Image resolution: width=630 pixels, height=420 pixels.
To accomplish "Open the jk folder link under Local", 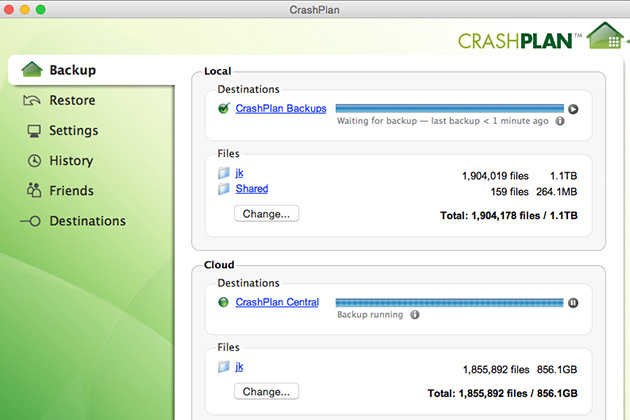I will pyautogui.click(x=239, y=173).
